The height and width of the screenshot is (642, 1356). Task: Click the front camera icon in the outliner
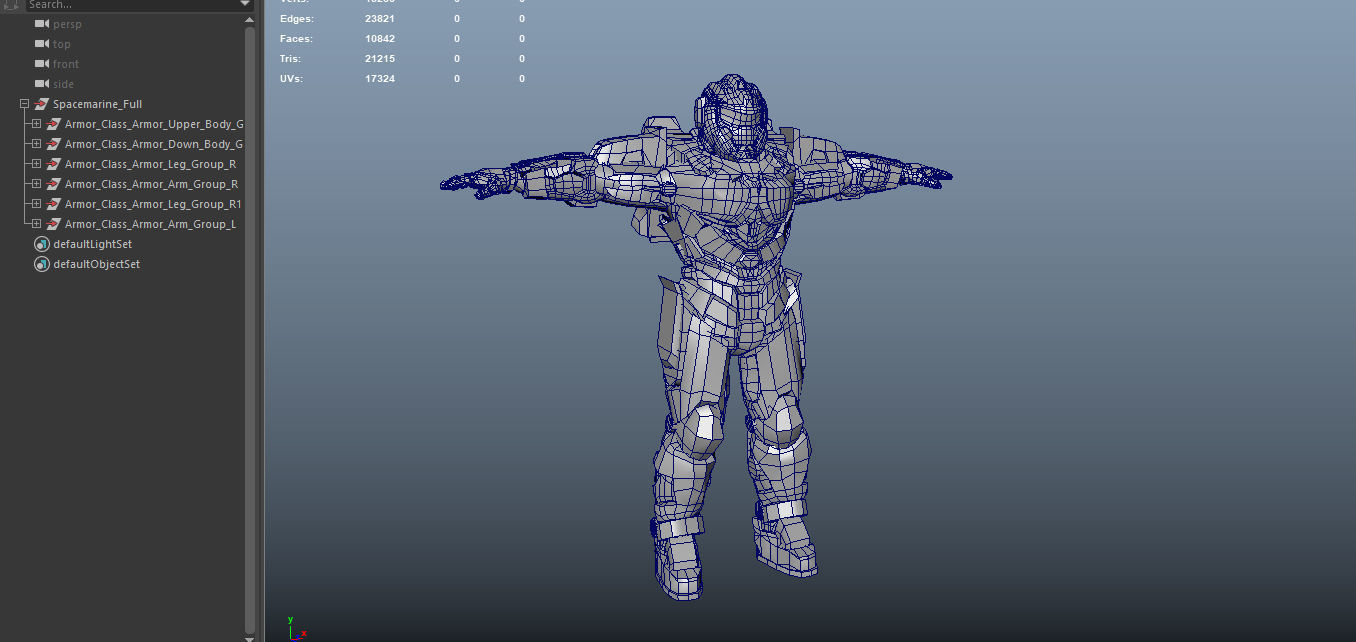[x=41, y=64]
